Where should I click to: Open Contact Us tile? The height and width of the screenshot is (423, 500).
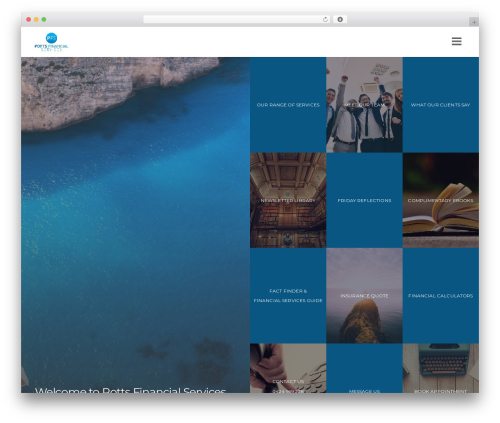click(x=288, y=368)
